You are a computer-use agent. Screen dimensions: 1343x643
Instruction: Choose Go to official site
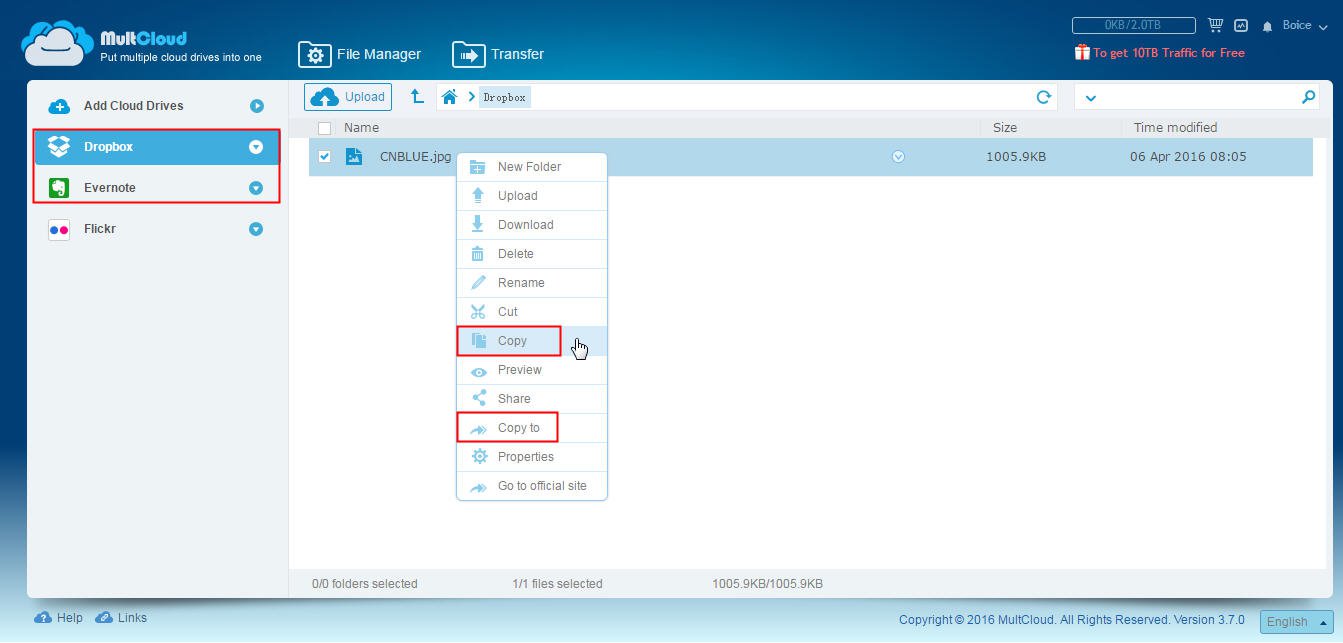[532, 486]
